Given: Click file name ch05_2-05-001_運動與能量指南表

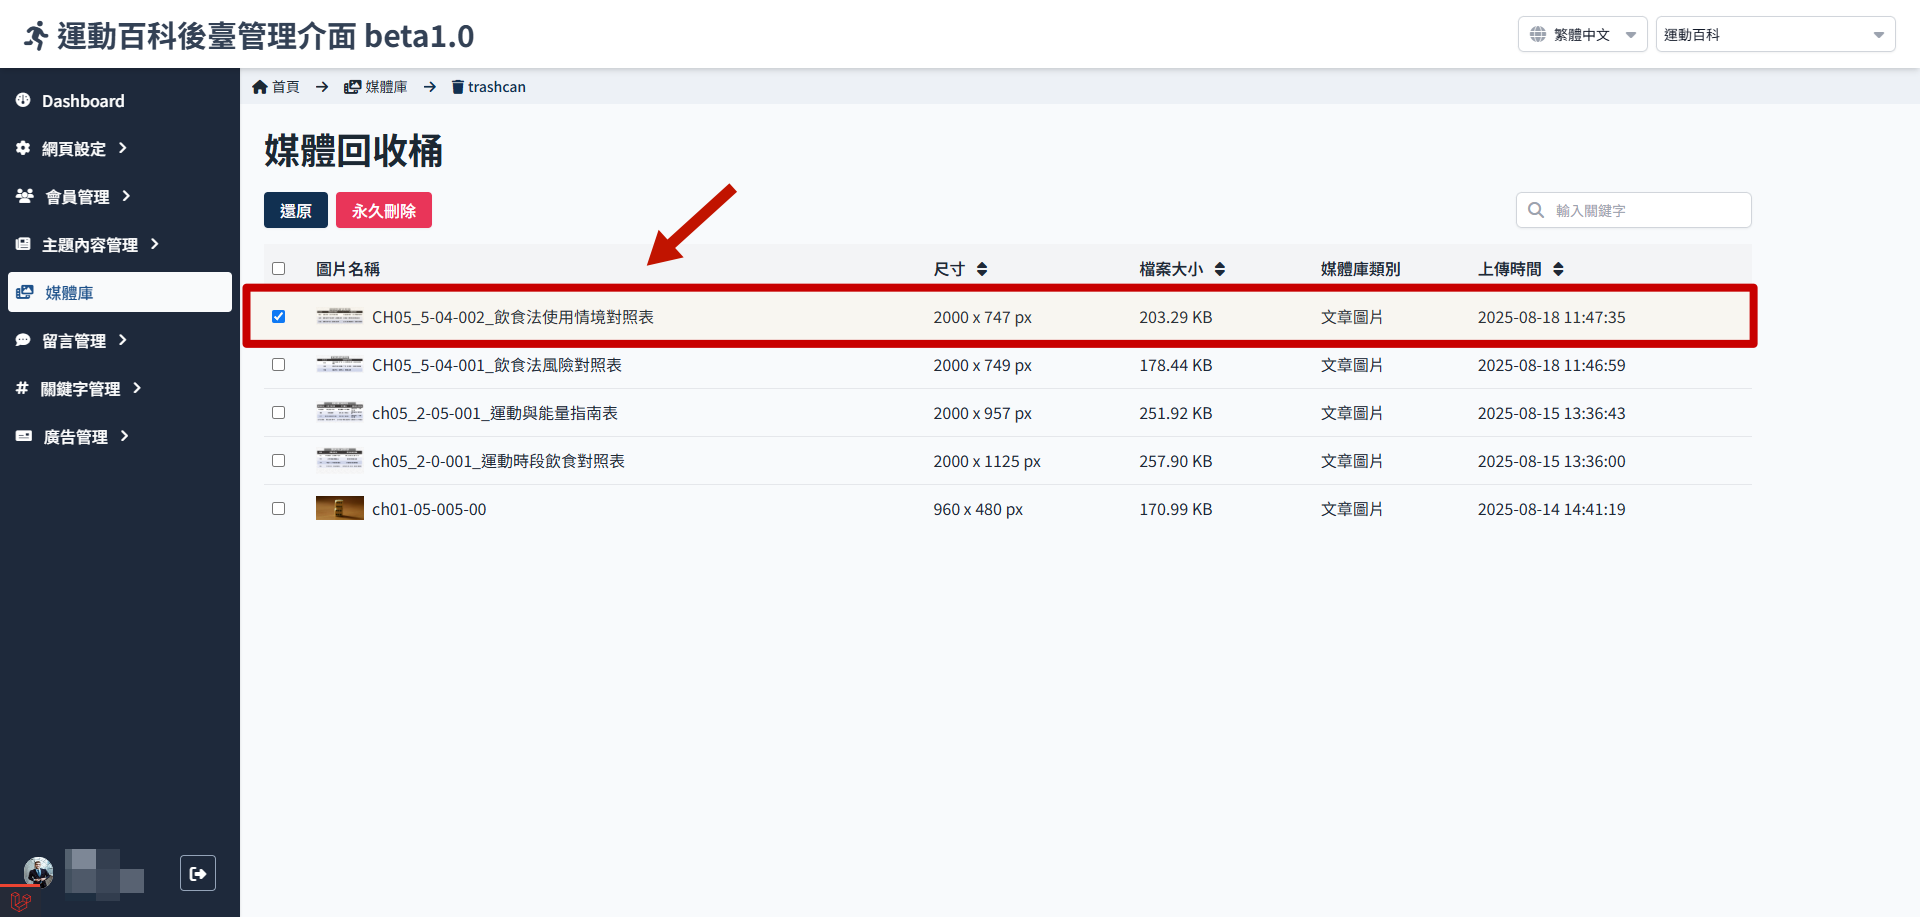Looking at the screenshot, I should pyautogui.click(x=495, y=413).
